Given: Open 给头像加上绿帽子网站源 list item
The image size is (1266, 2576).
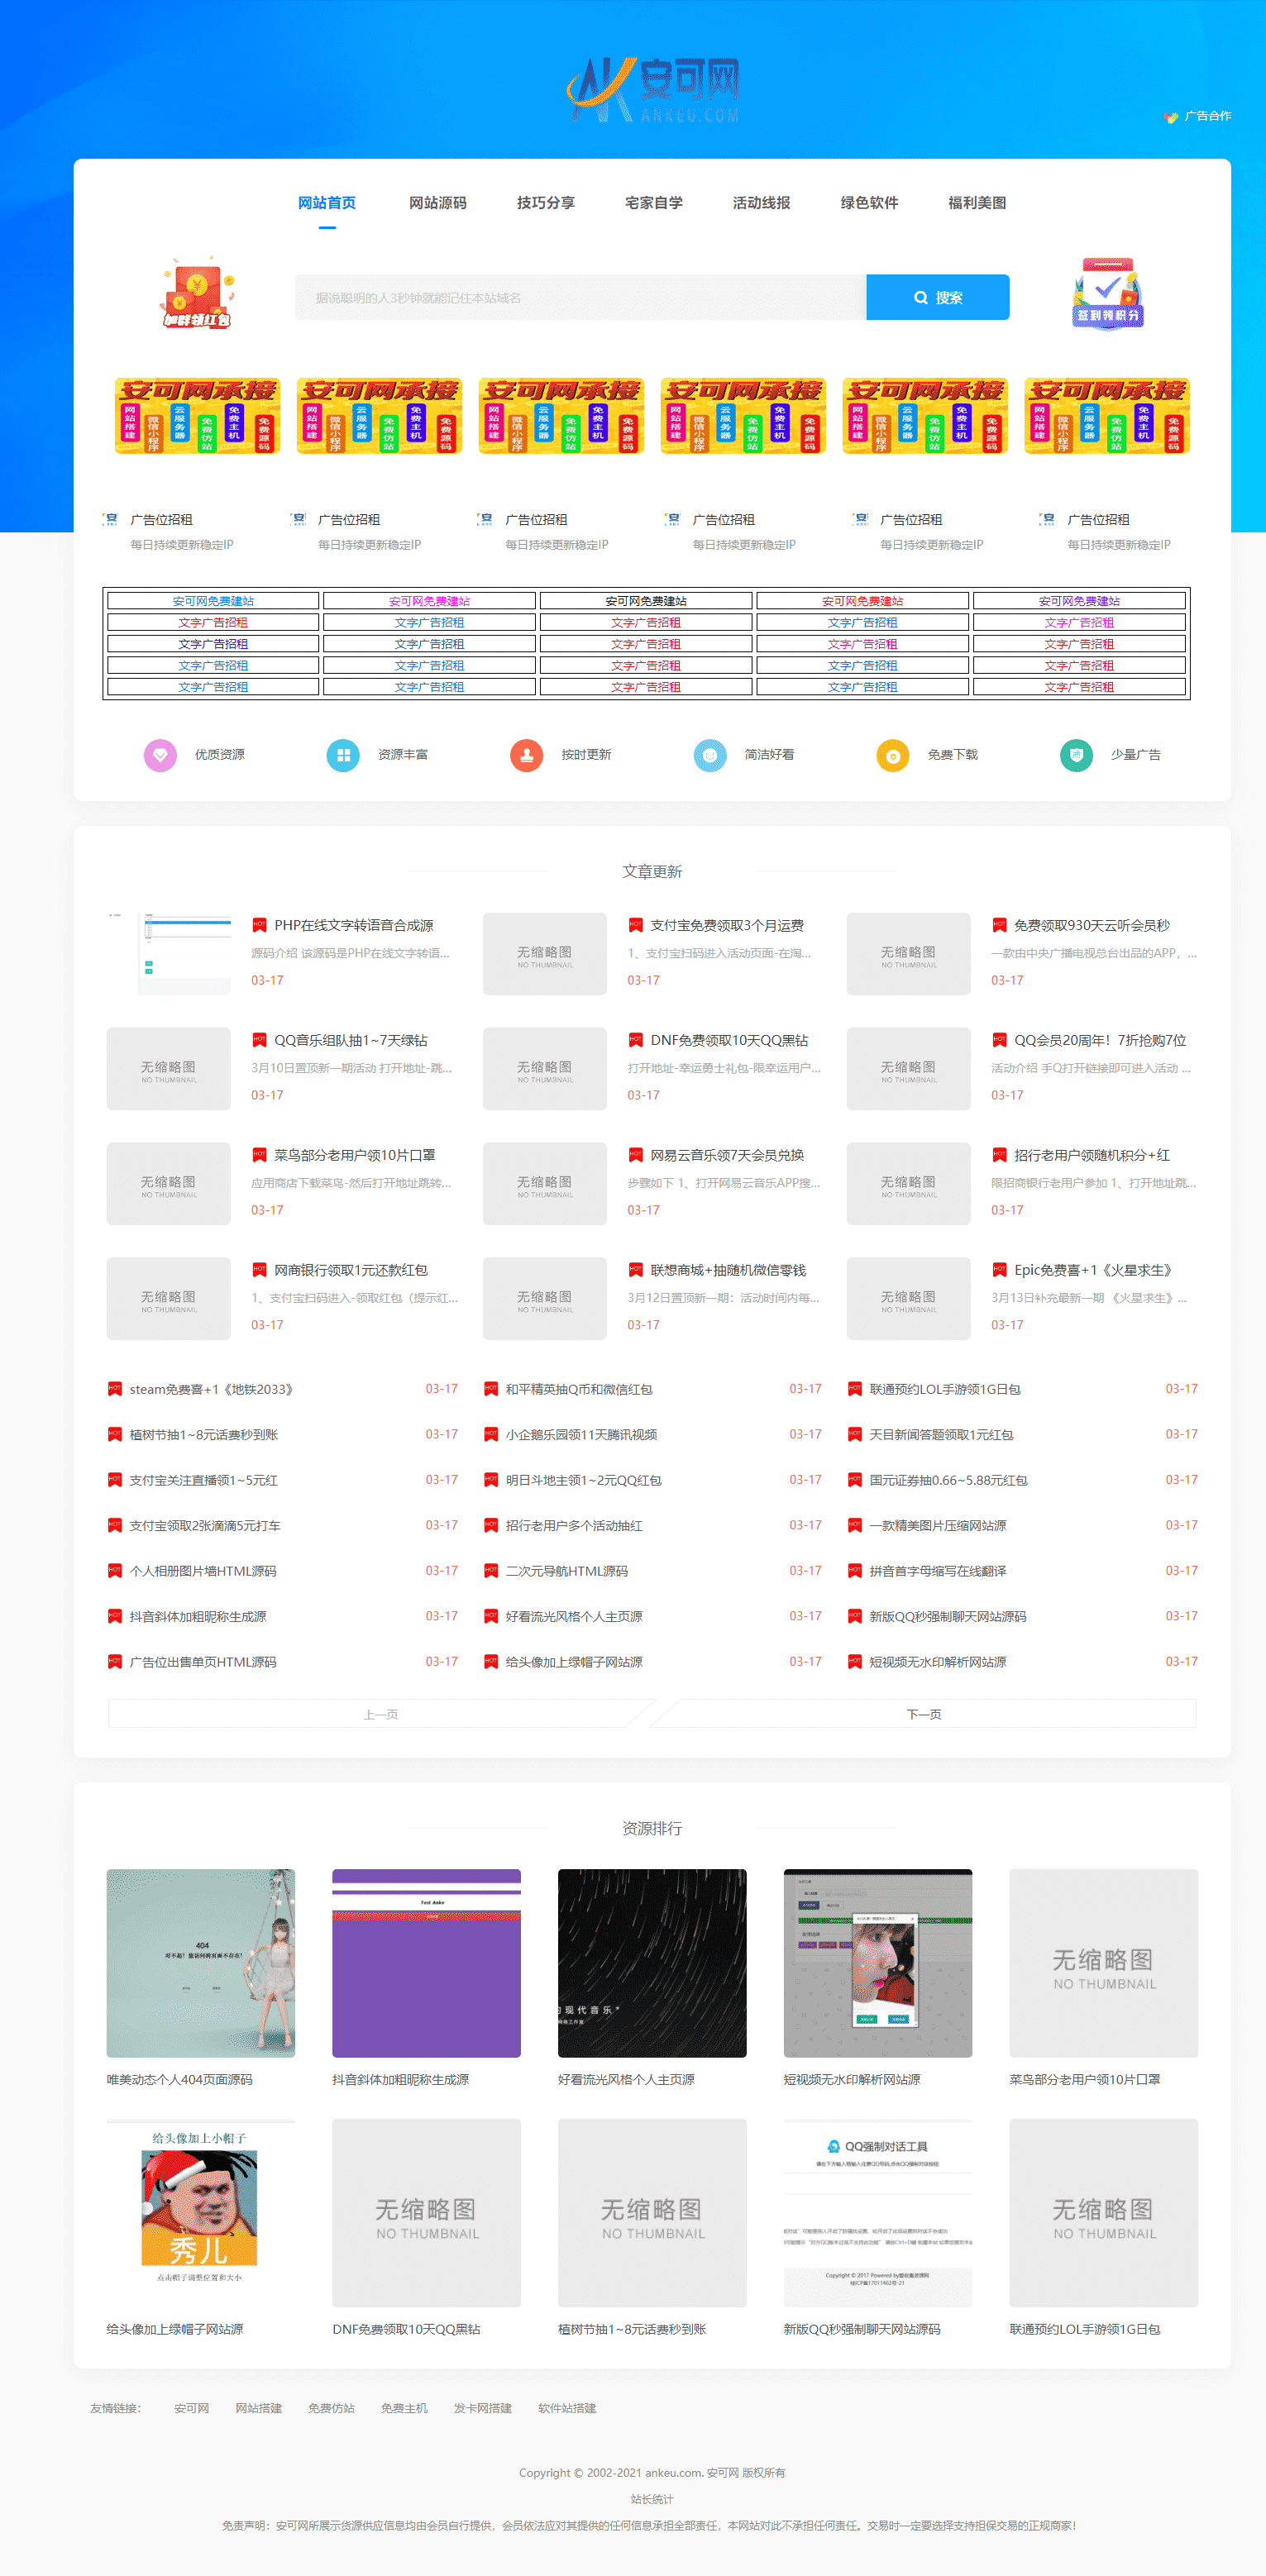Looking at the screenshot, I should pos(574,1662).
